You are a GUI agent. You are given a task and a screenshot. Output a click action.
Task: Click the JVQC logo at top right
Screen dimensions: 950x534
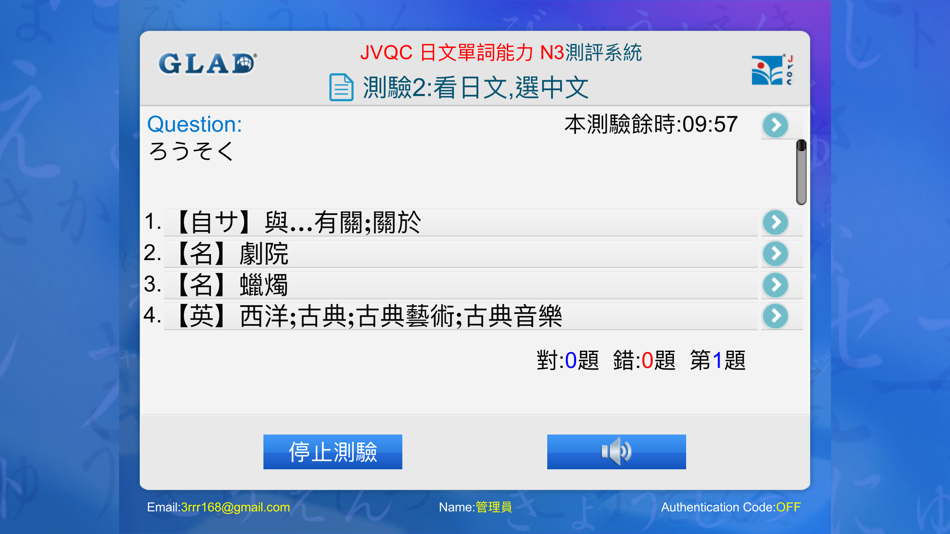(x=772, y=70)
